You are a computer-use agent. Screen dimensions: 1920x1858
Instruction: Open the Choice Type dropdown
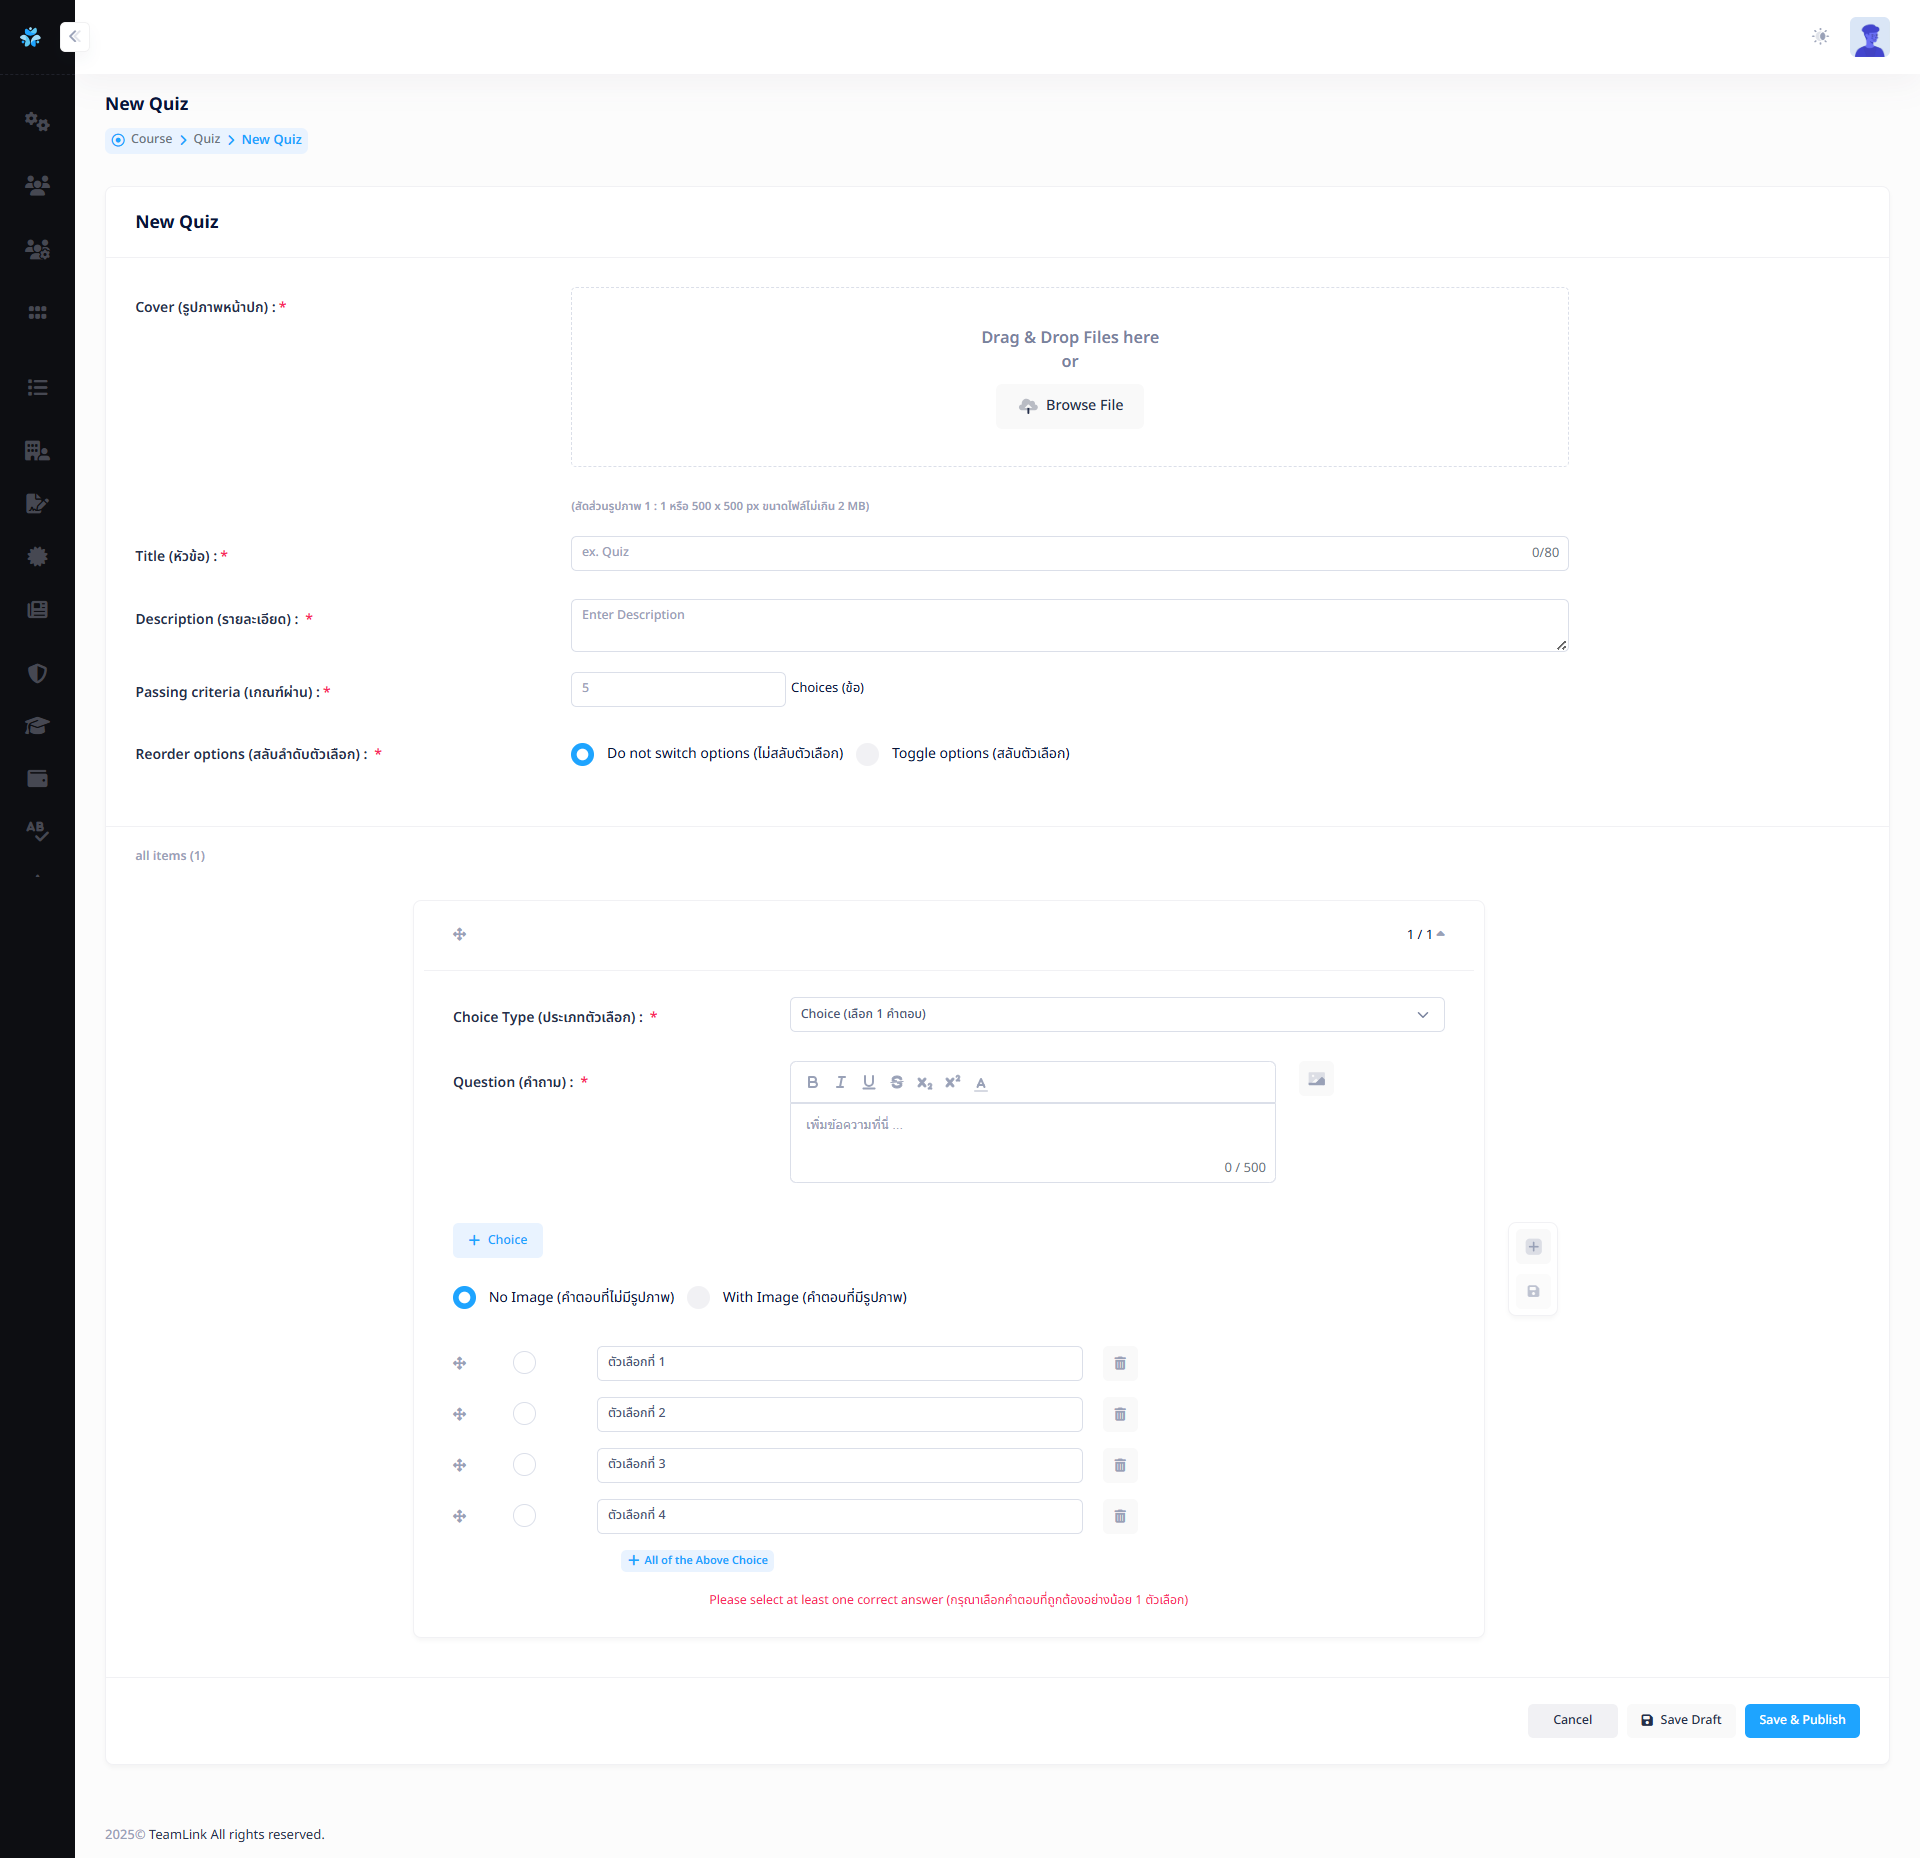pyautogui.click(x=1116, y=1014)
